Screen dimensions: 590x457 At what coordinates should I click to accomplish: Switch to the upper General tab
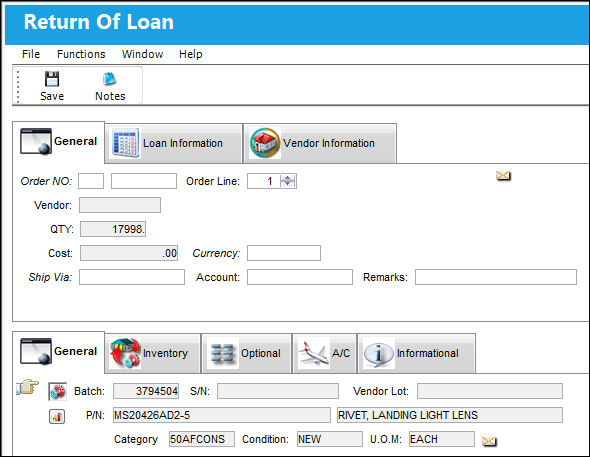59,141
